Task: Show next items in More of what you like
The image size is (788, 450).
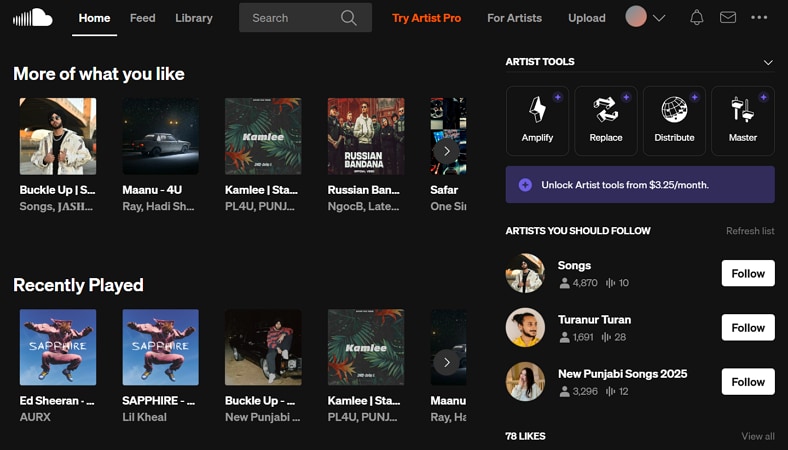Action: point(446,151)
